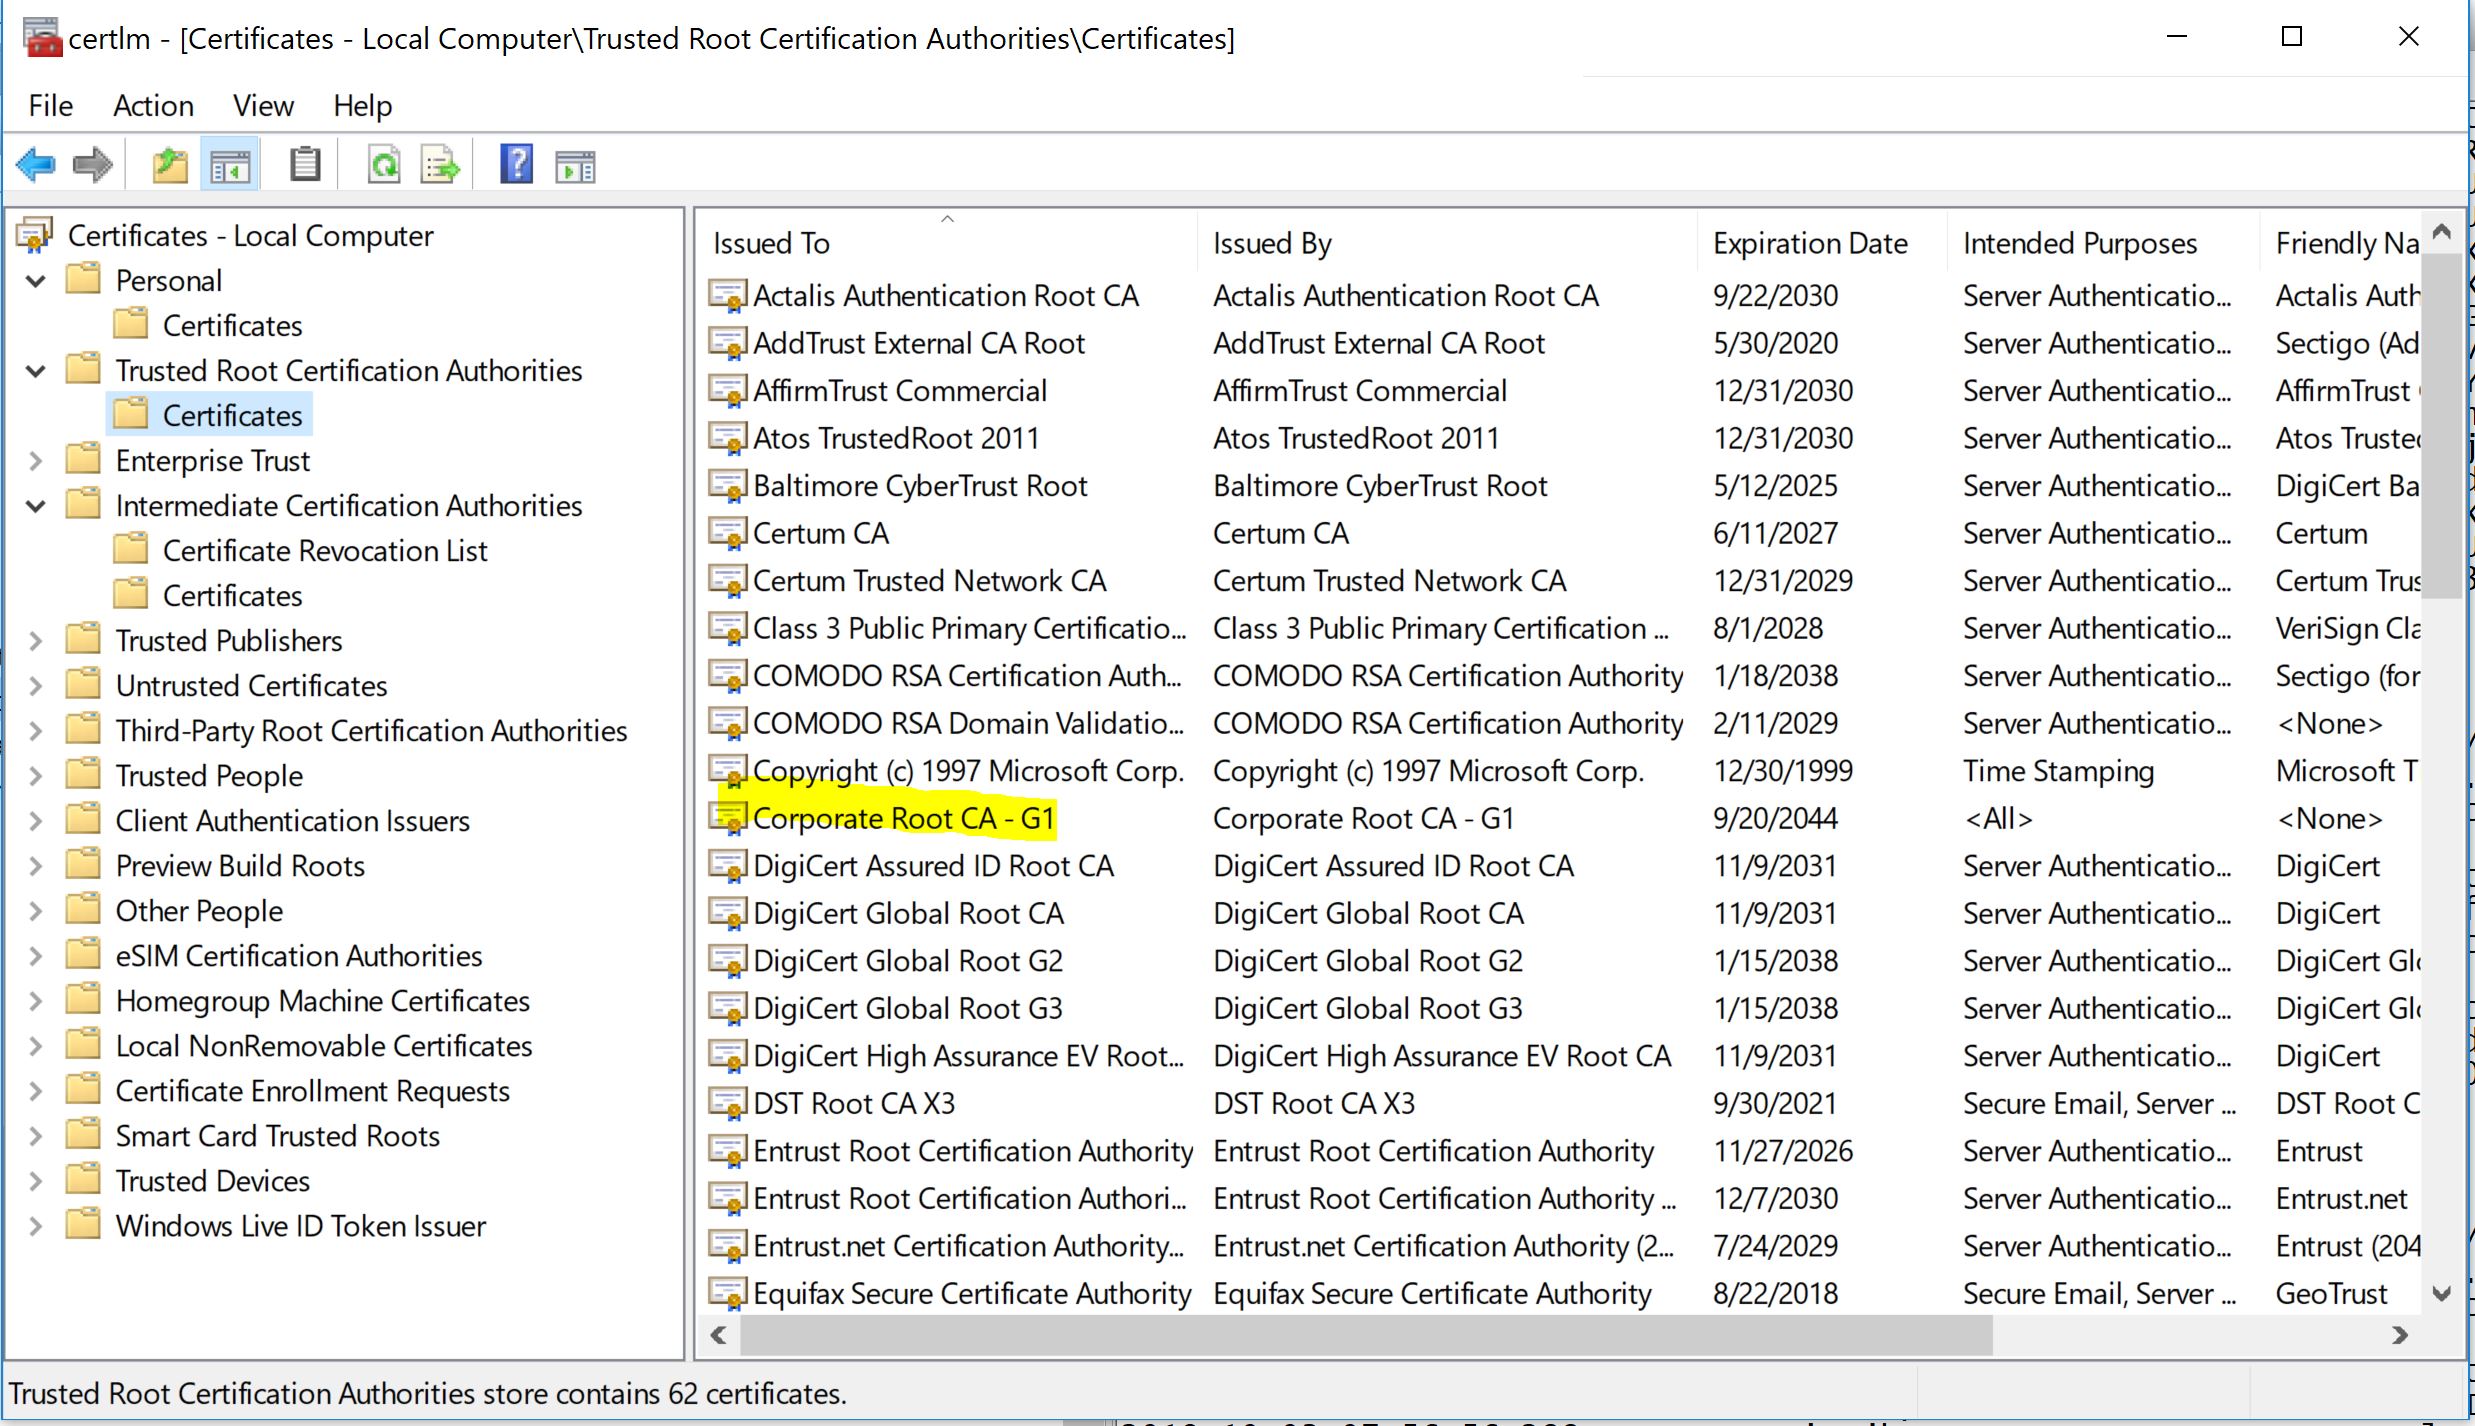Collapse the Personal node
2475x1426 pixels.
35,280
